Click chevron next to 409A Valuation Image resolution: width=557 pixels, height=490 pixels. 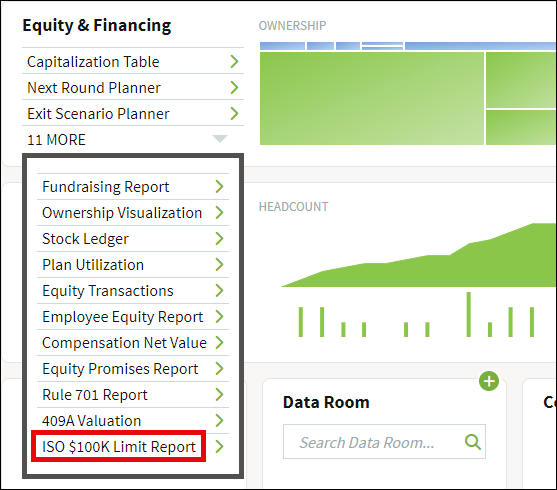(220, 420)
